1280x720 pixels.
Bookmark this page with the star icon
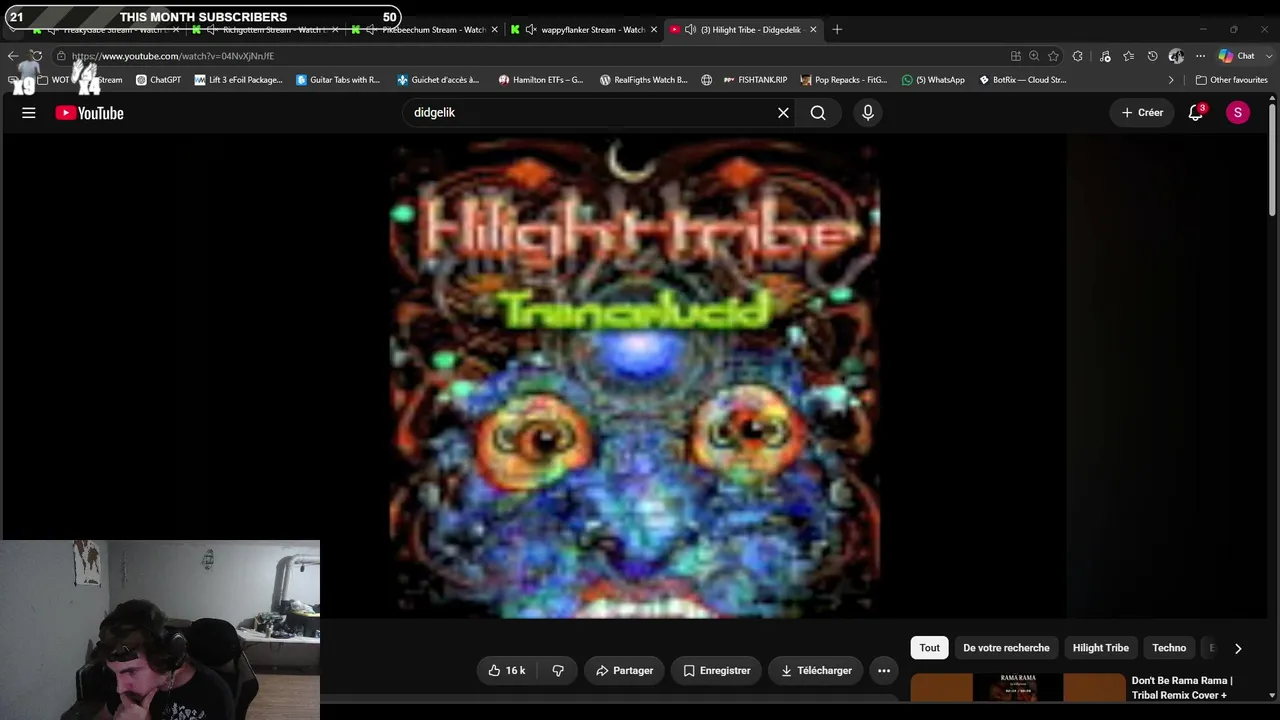pos(1053,56)
